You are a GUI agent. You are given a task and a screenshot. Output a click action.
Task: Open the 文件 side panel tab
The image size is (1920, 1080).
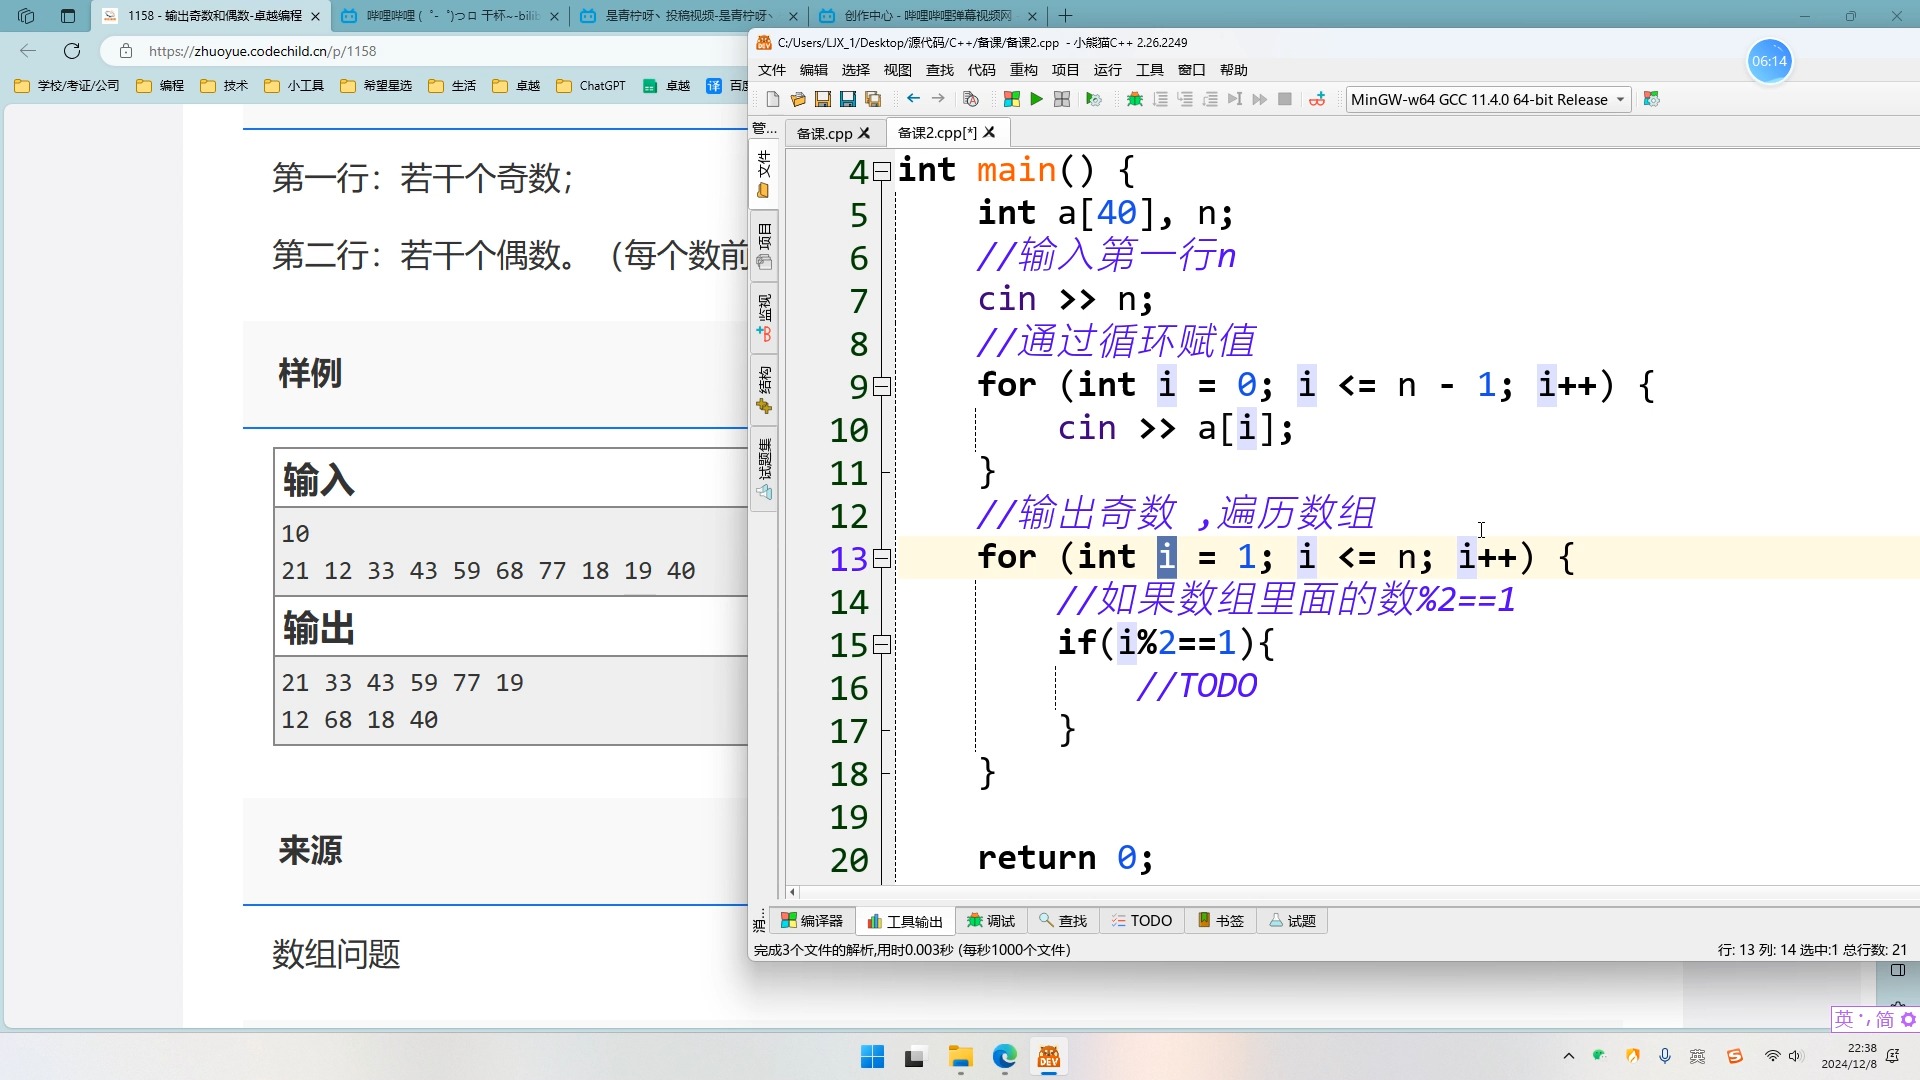(x=764, y=174)
